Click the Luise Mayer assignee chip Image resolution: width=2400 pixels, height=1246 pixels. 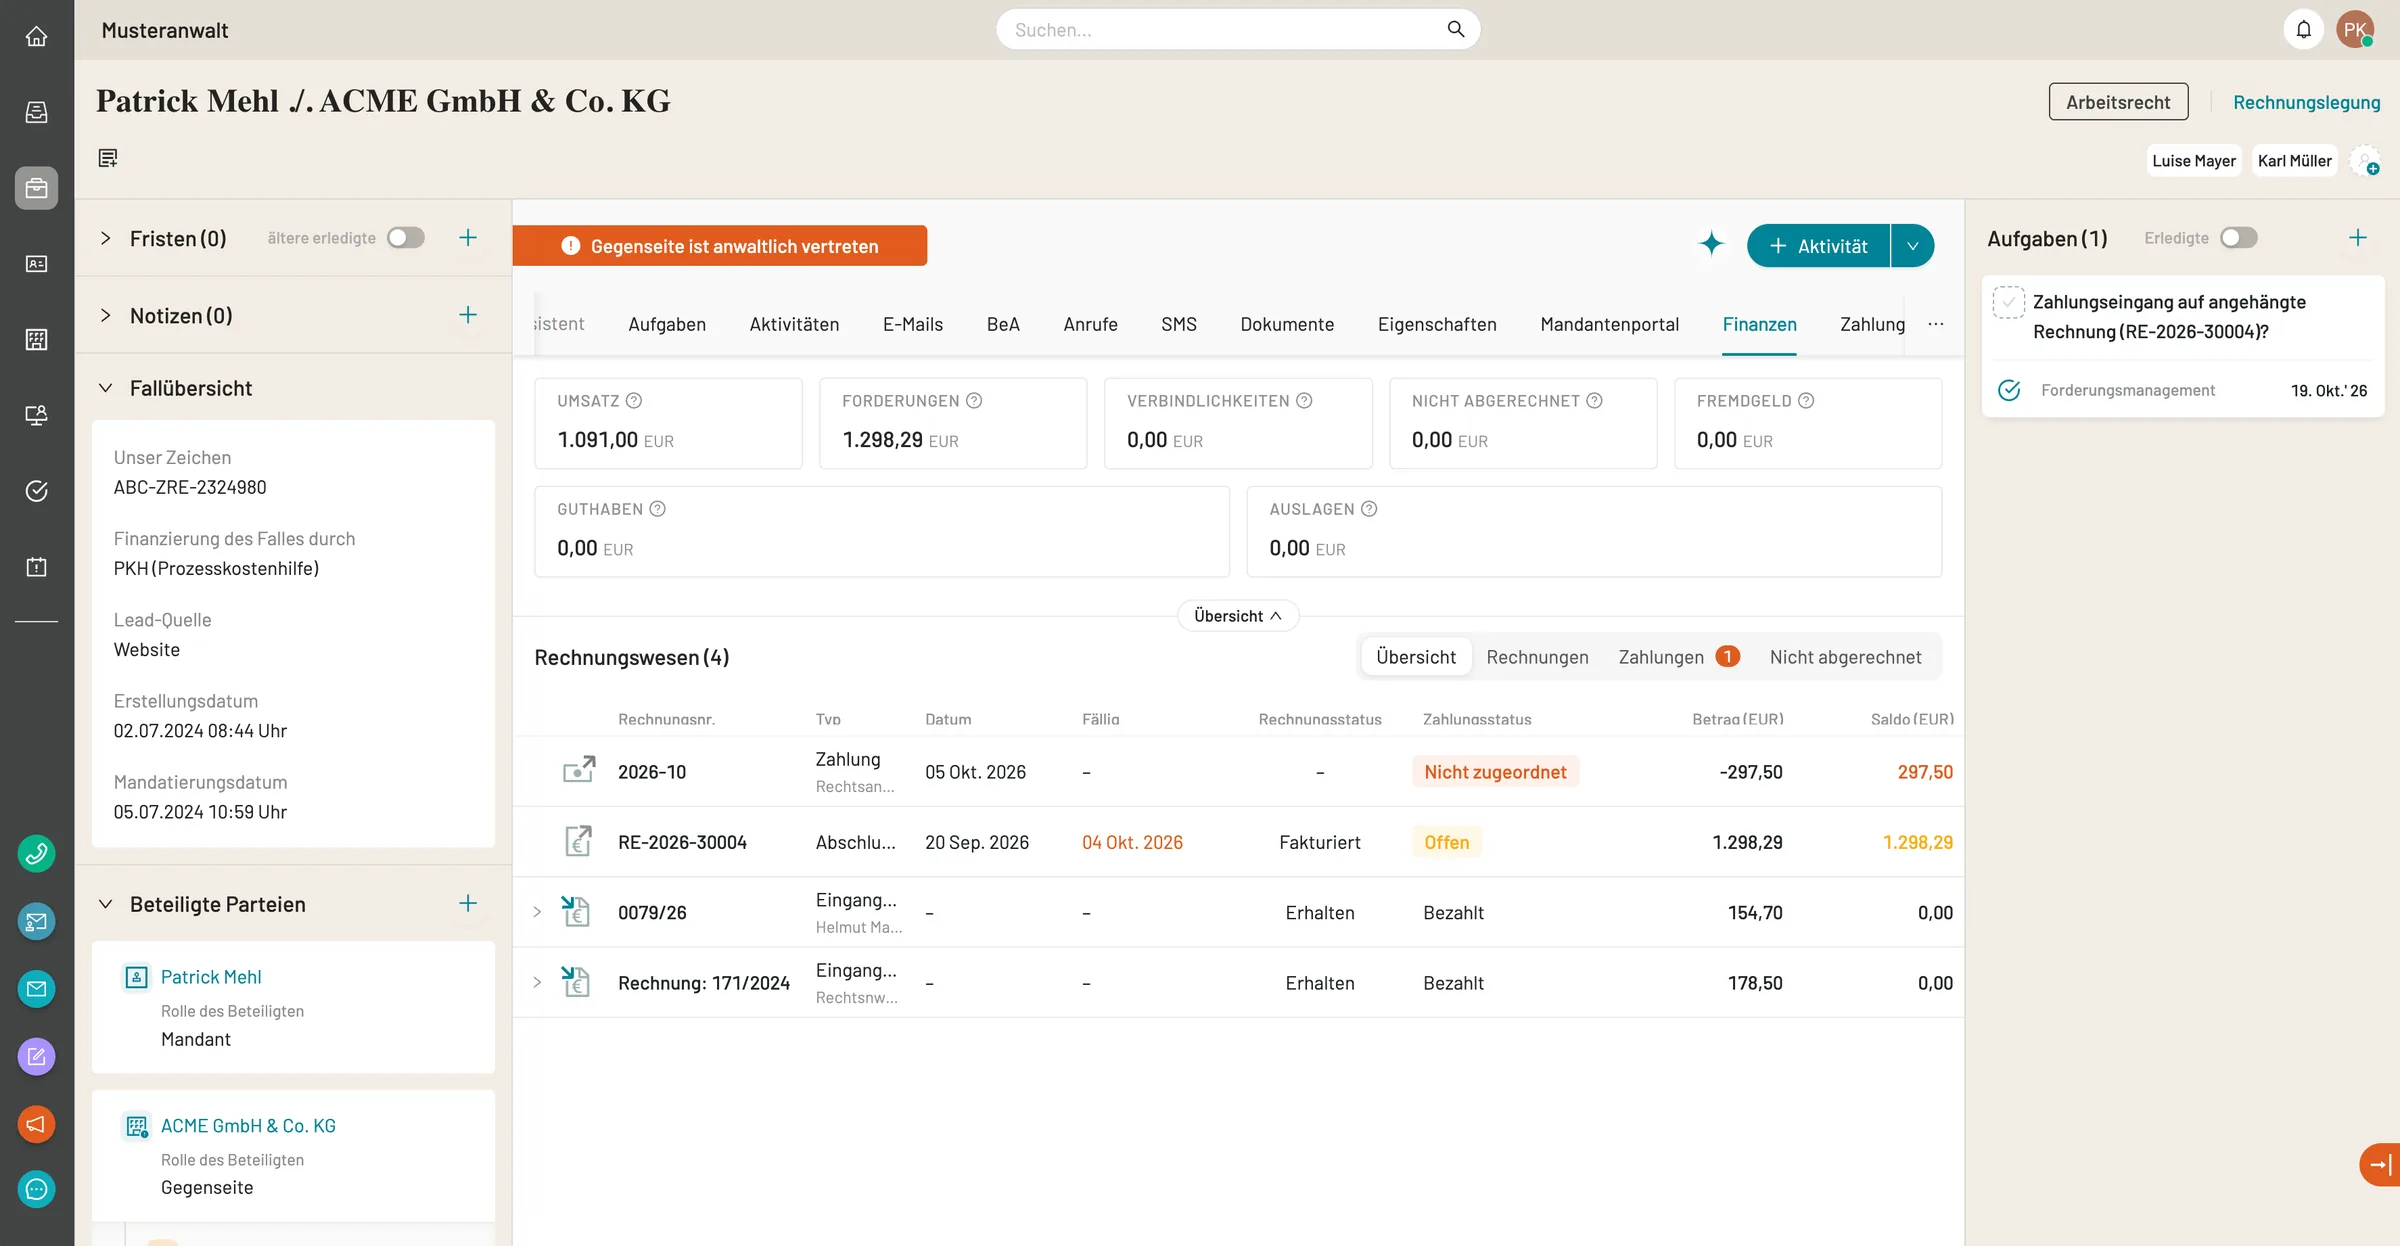[x=2194, y=161]
